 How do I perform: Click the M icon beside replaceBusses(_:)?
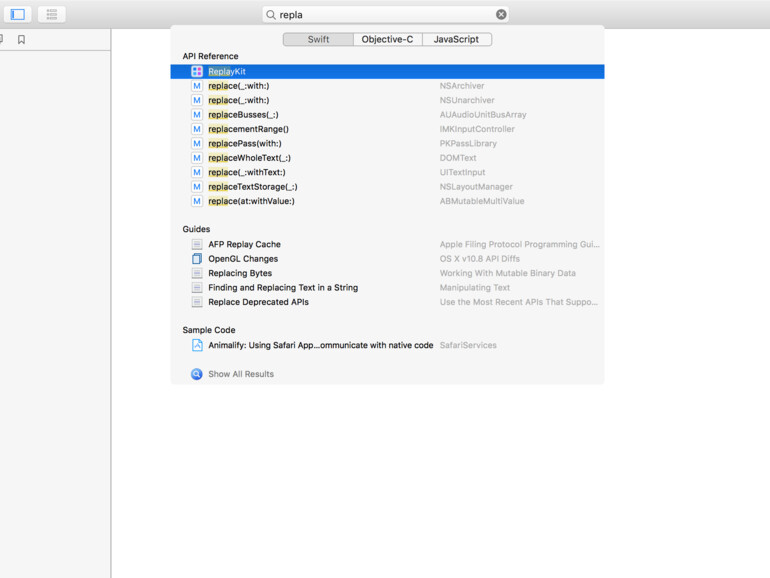(197, 115)
